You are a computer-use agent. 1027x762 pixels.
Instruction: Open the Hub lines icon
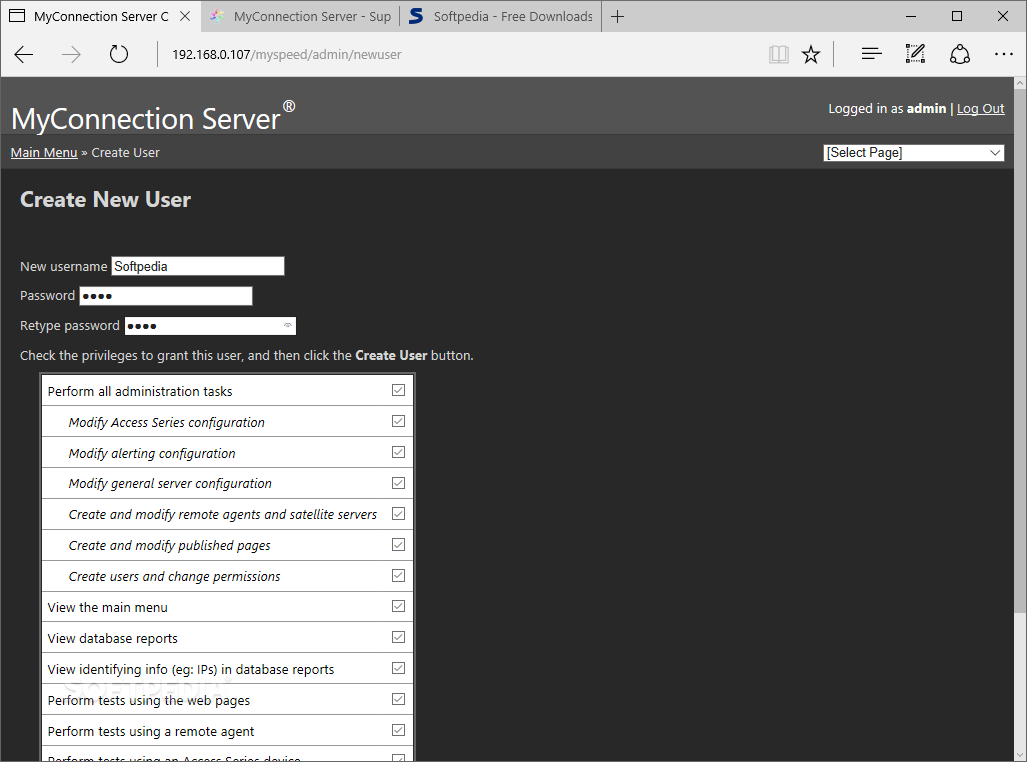click(871, 54)
